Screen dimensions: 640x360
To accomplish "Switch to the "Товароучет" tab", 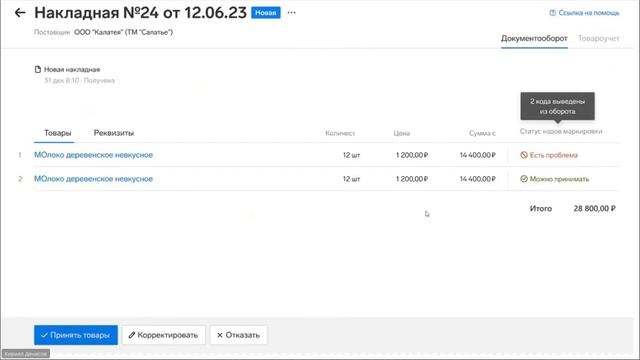I will point(598,38).
